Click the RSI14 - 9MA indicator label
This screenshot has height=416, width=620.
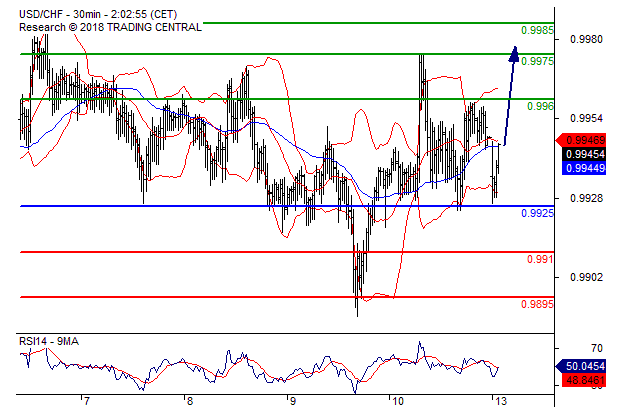tap(49, 341)
